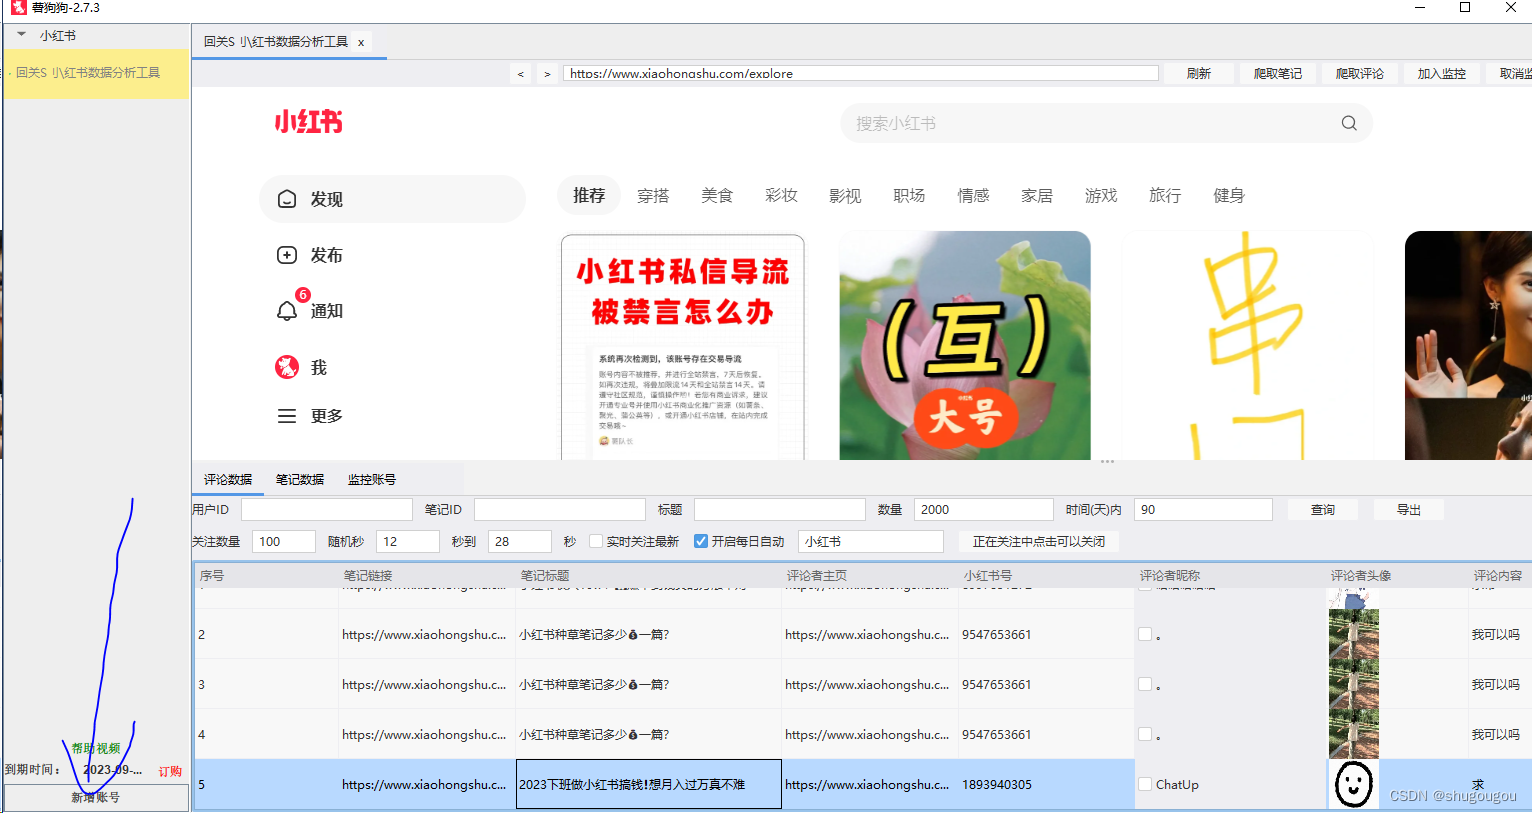The width and height of the screenshot is (1532, 813).
Task: Select cell 1893940305 in row 5
Action: [1046, 785]
